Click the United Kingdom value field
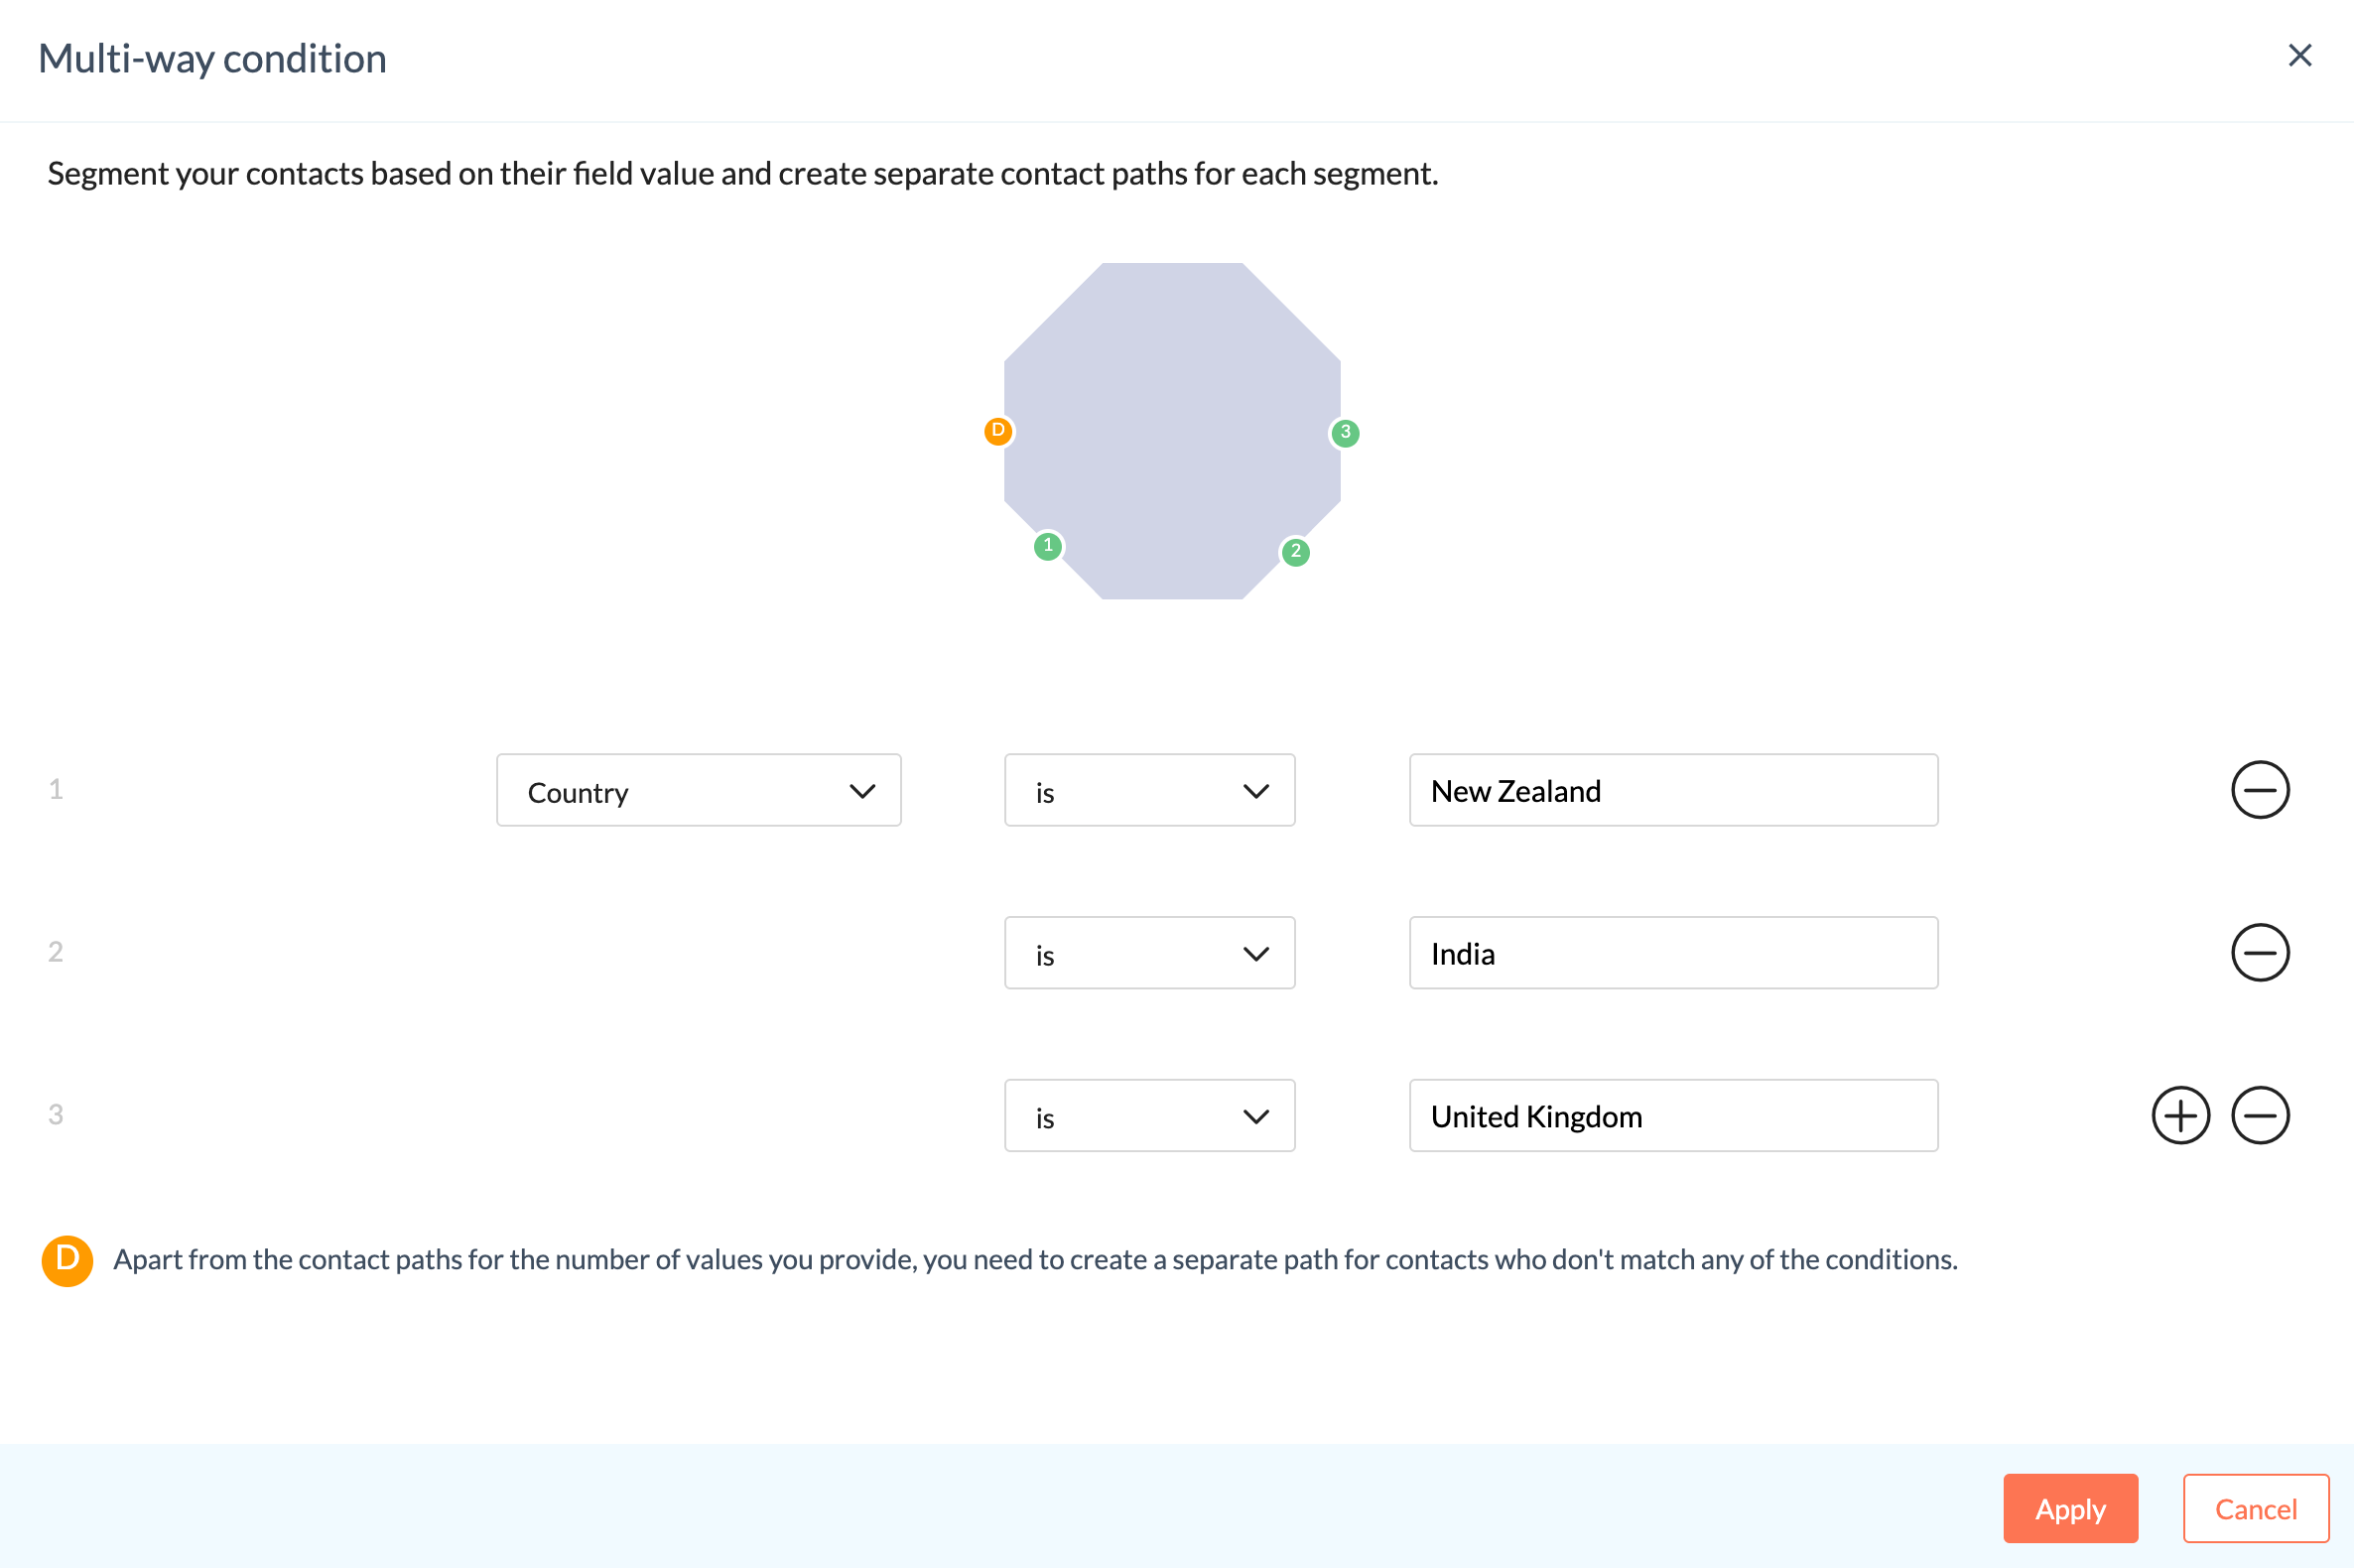This screenshot has width=2354, height=1568. click(1673, 1116)
